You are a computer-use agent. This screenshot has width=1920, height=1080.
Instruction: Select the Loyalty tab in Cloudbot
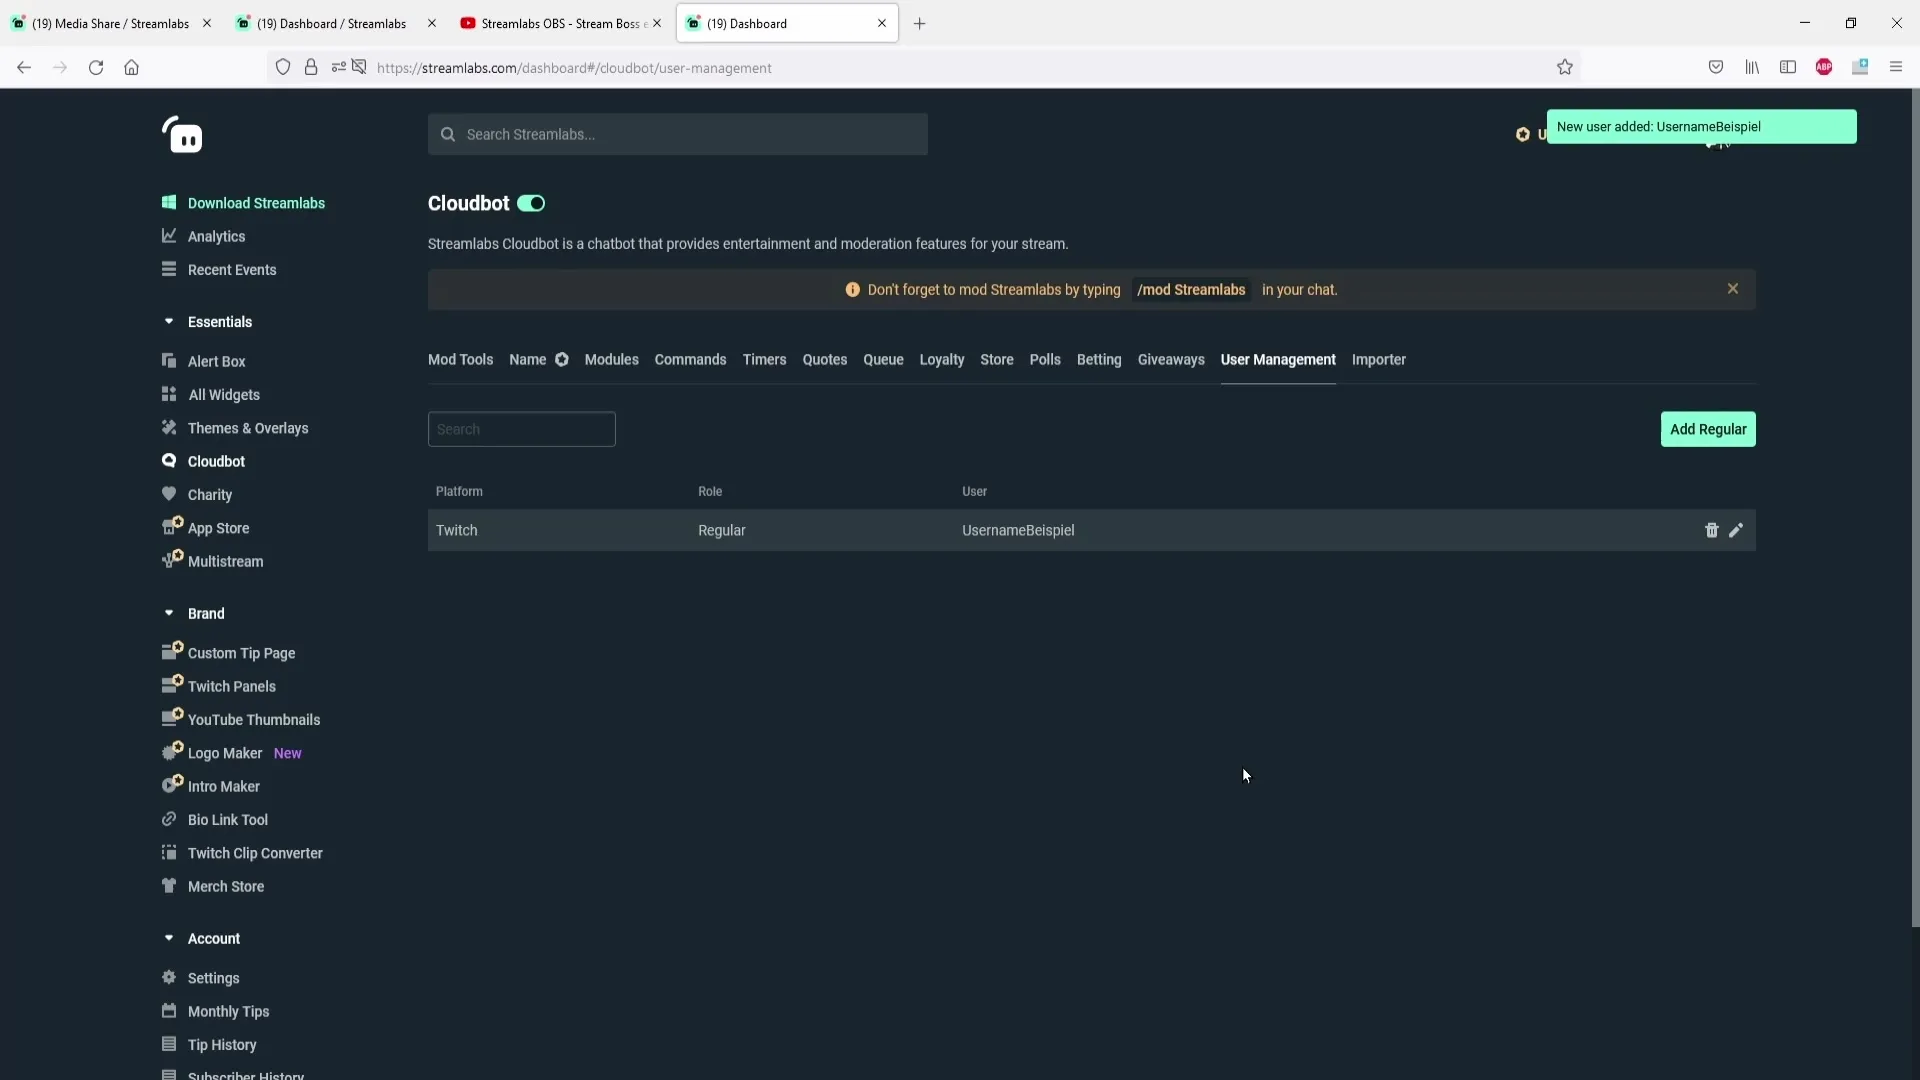coord(942,359)
